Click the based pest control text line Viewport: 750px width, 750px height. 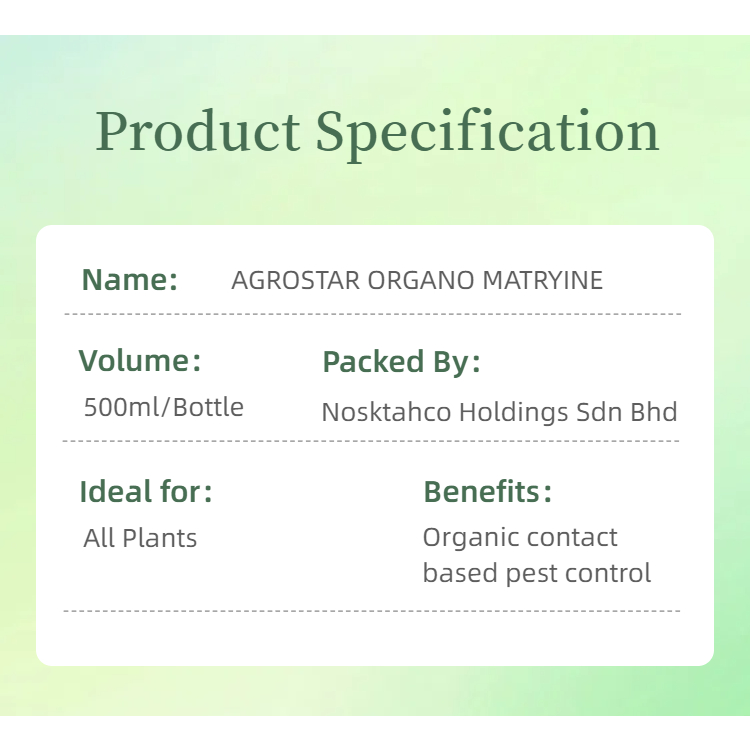[536, 573]
